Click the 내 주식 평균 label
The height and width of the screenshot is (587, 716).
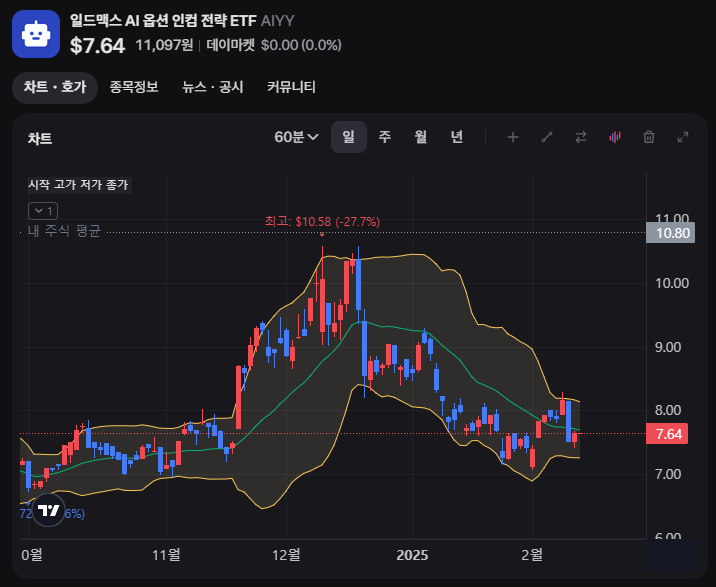[64, 231]
